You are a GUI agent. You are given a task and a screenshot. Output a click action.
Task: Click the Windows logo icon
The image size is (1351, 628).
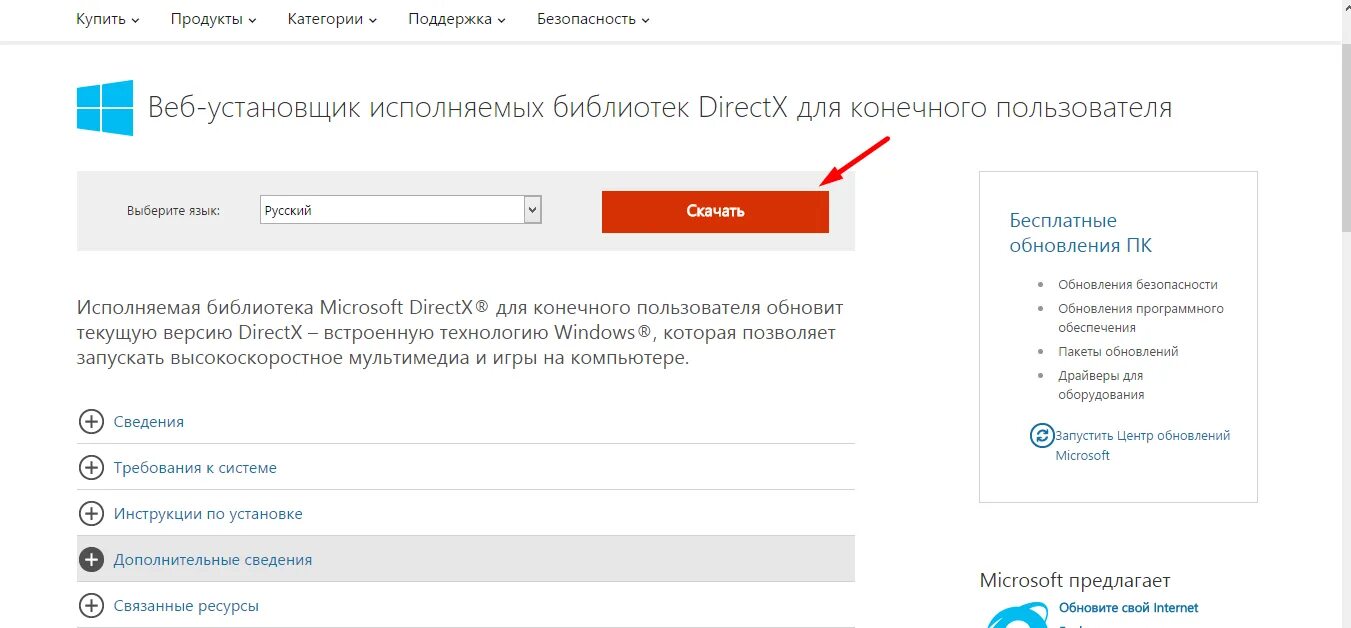click(105, 108)
